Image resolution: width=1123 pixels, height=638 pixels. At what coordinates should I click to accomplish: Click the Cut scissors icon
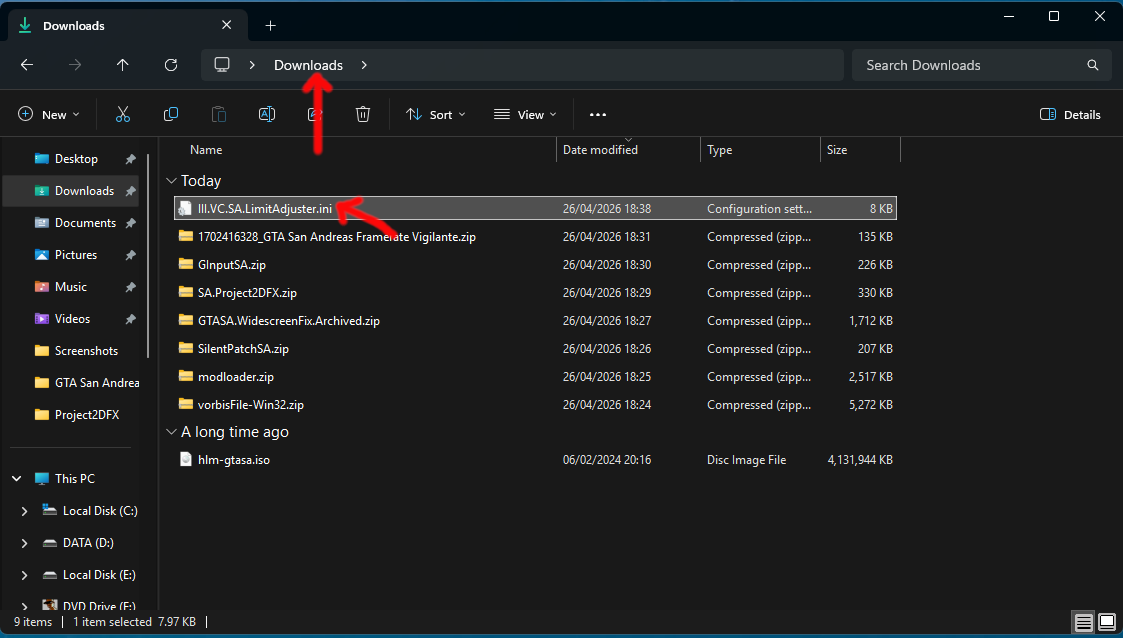tap(122, 115)
